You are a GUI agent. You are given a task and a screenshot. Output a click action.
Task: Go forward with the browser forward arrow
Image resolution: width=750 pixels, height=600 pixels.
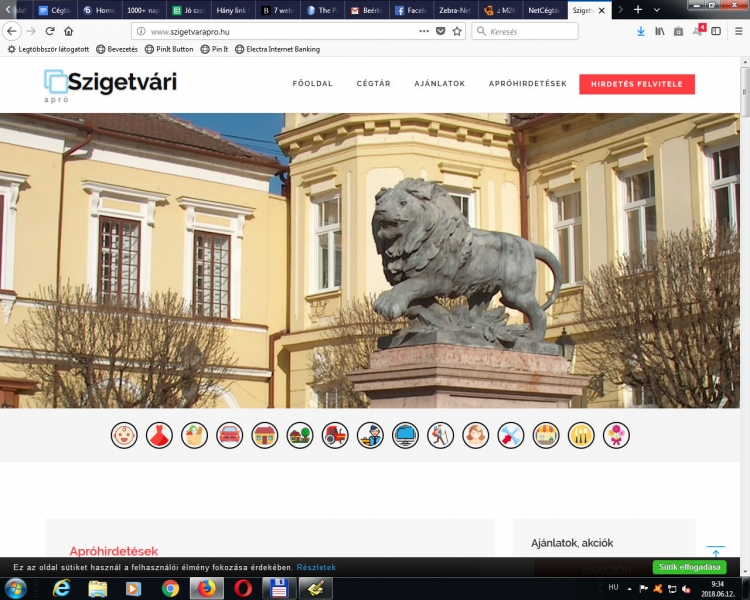[31, 31]
